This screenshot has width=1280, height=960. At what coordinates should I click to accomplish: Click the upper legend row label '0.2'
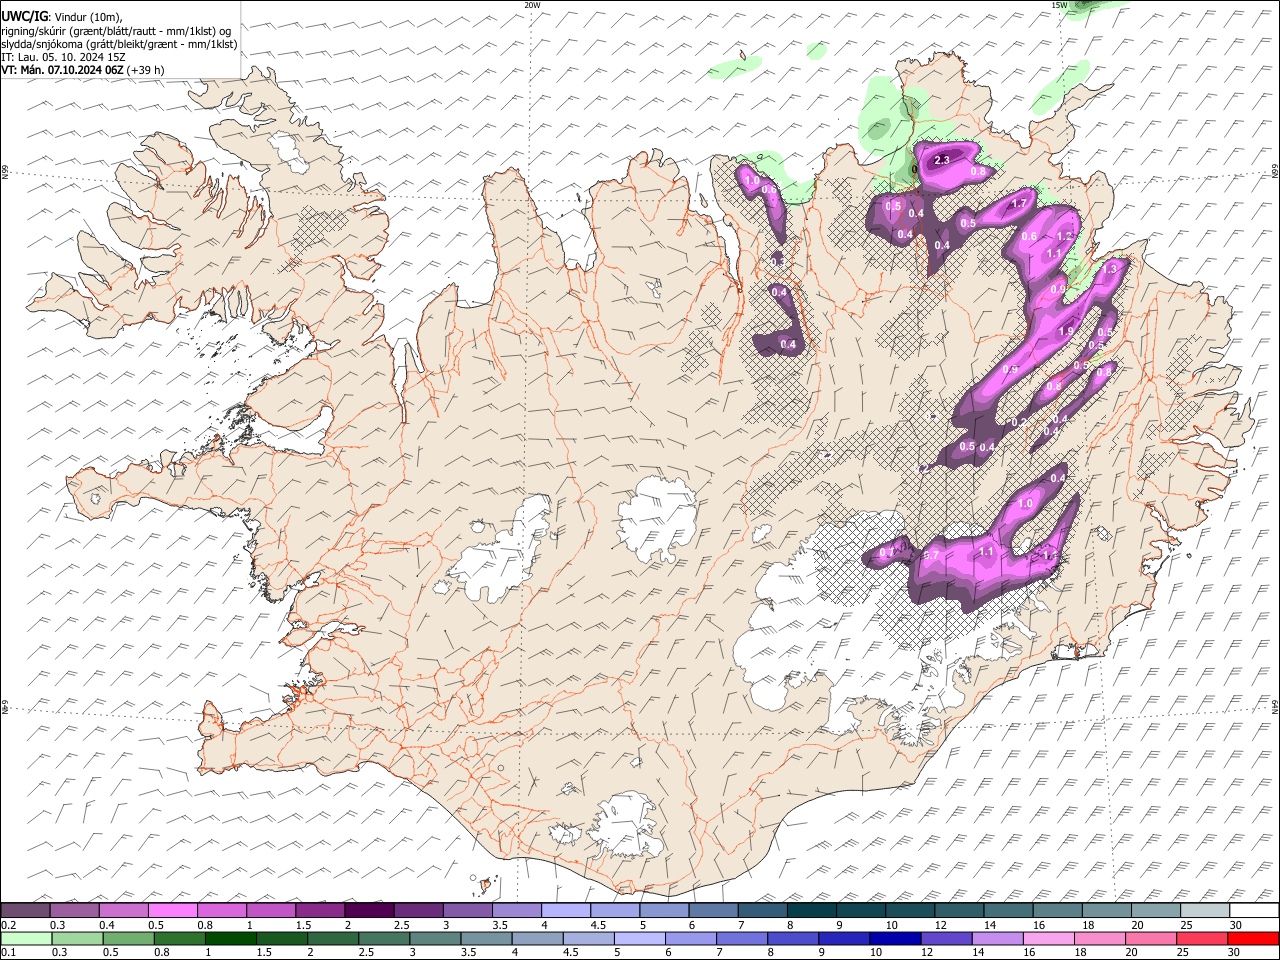click(9, 925)
